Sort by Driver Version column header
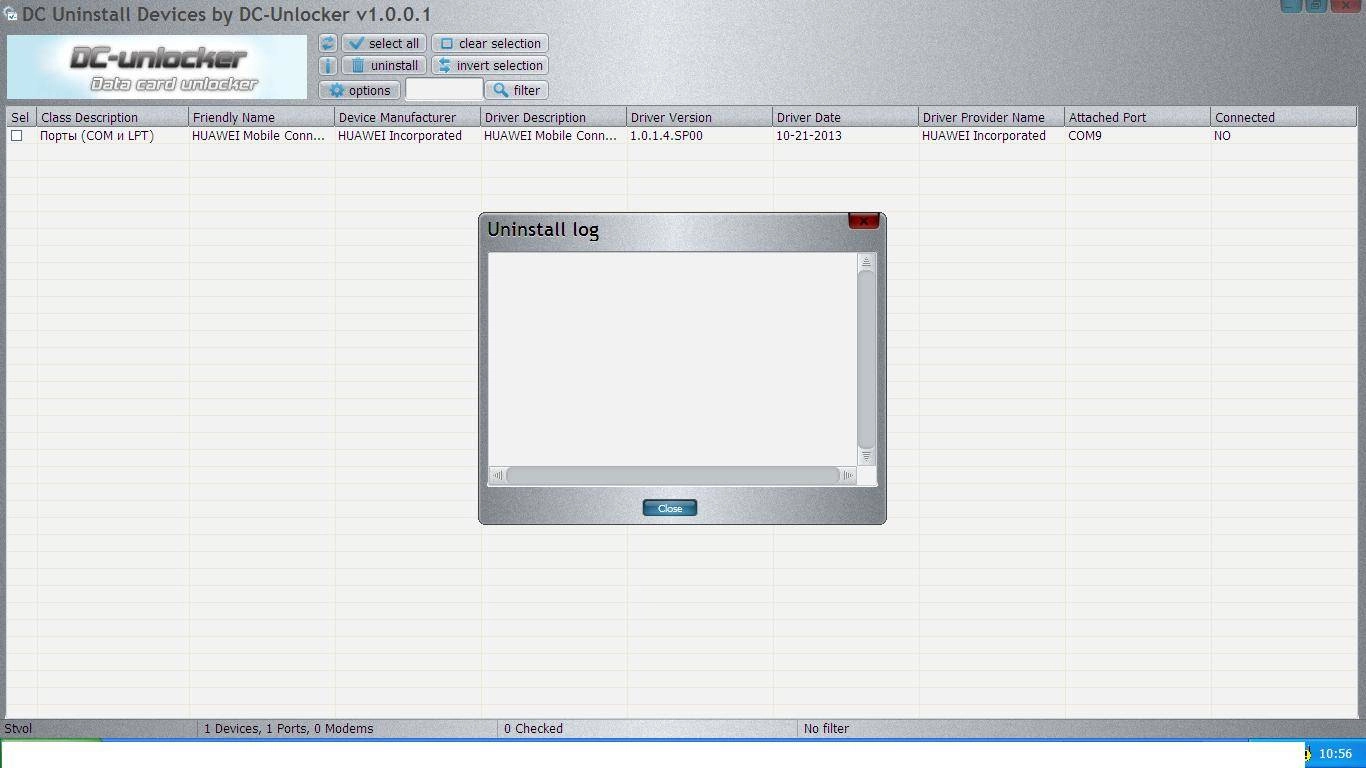The image size is (1366, 768). [x=700, y=117]
